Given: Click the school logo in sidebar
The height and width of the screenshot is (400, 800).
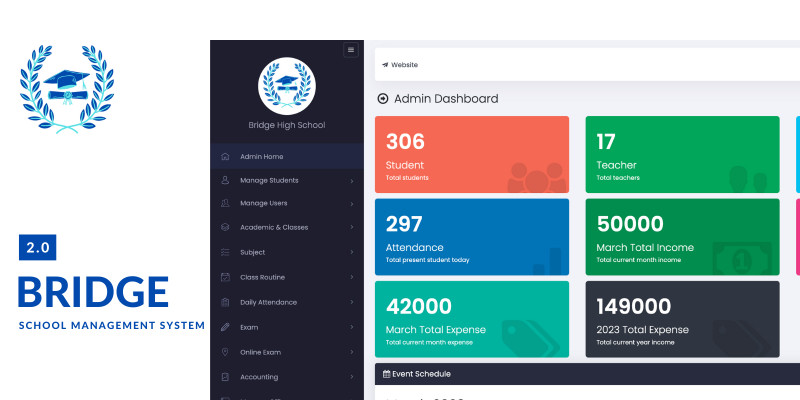Looking at the screenshot, I should click(x=286, y=84).
